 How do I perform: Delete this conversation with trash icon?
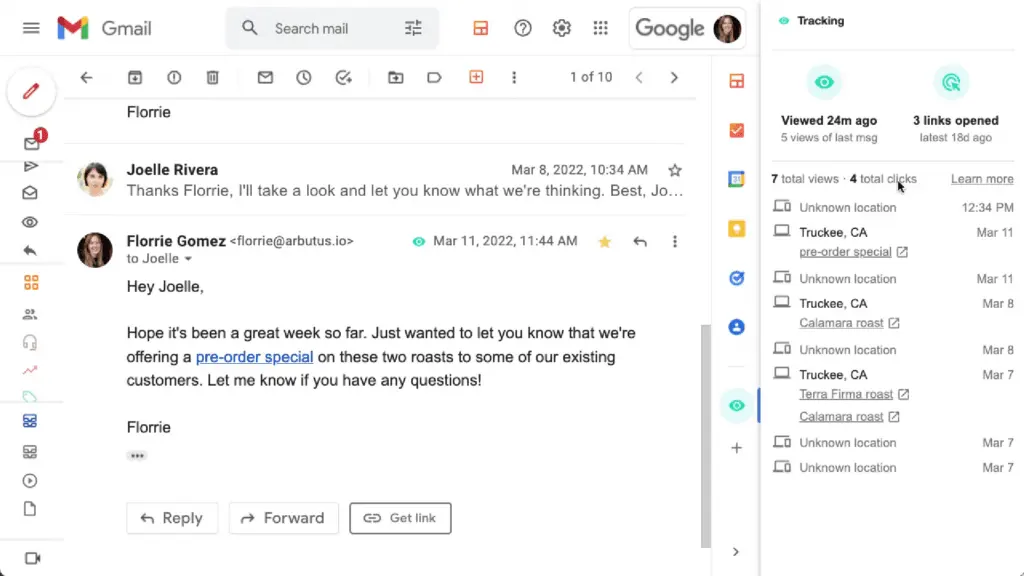[x=212, y=78]
